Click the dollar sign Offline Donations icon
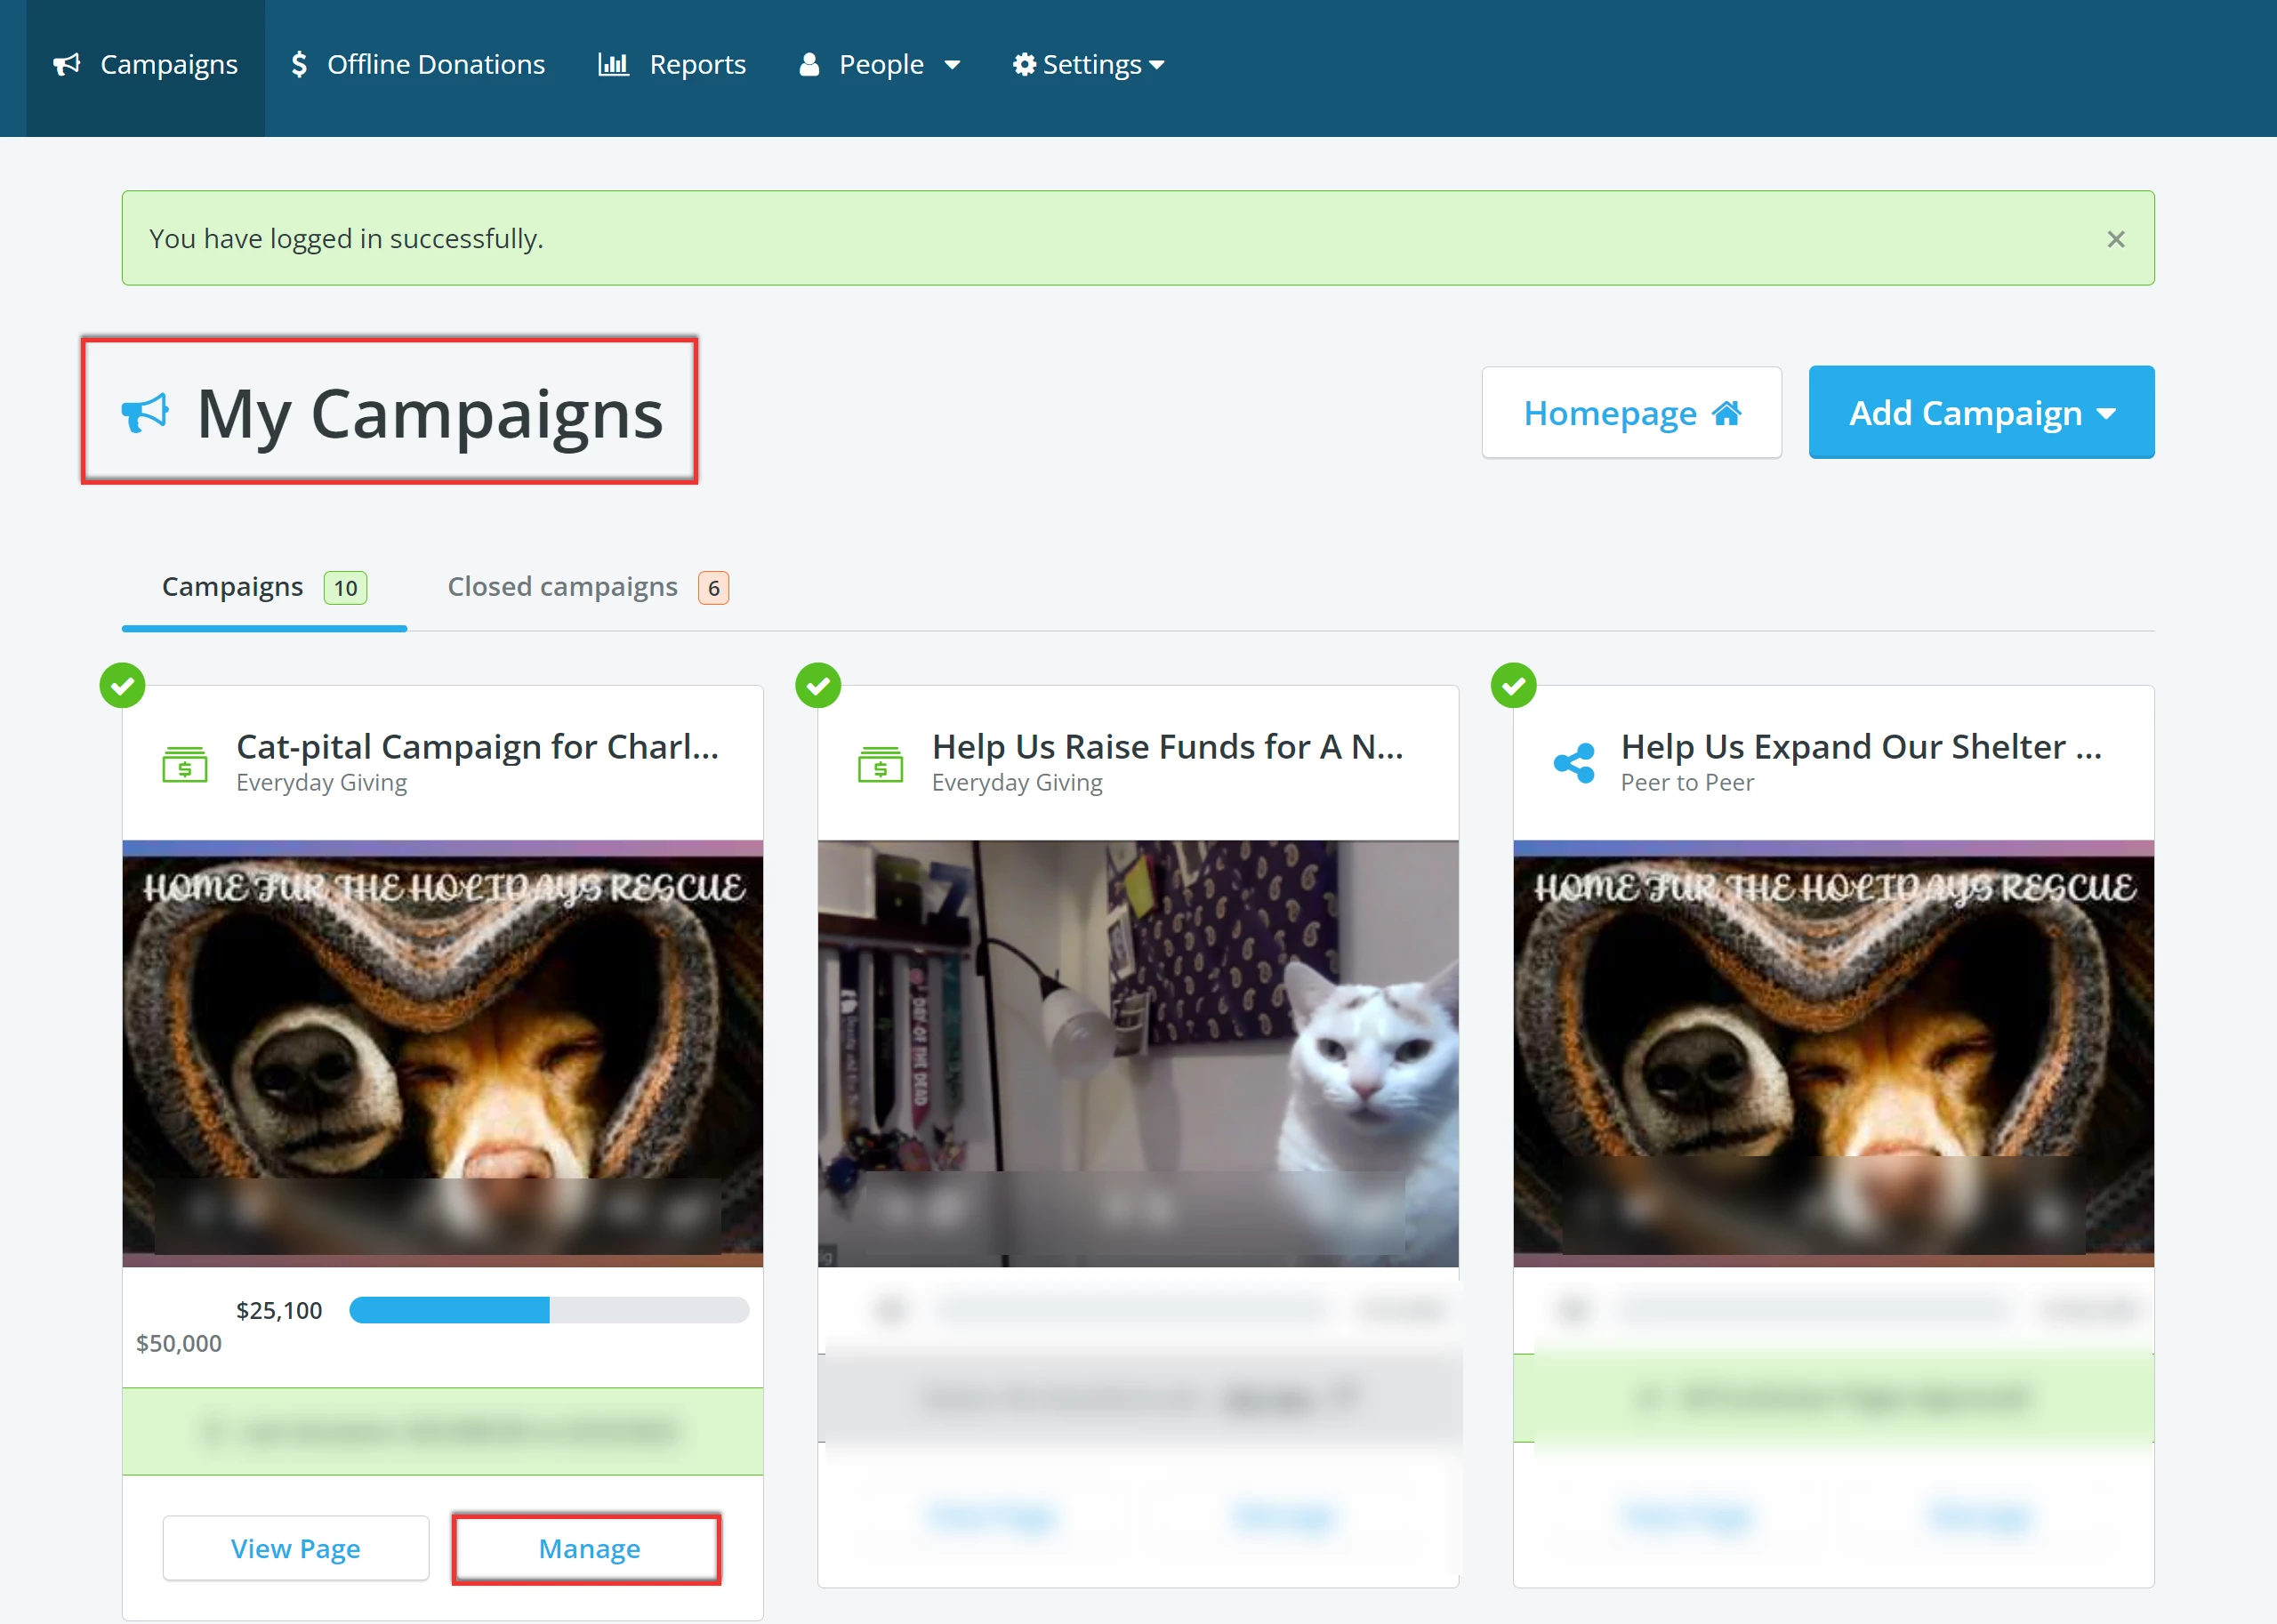 [298, 65]
